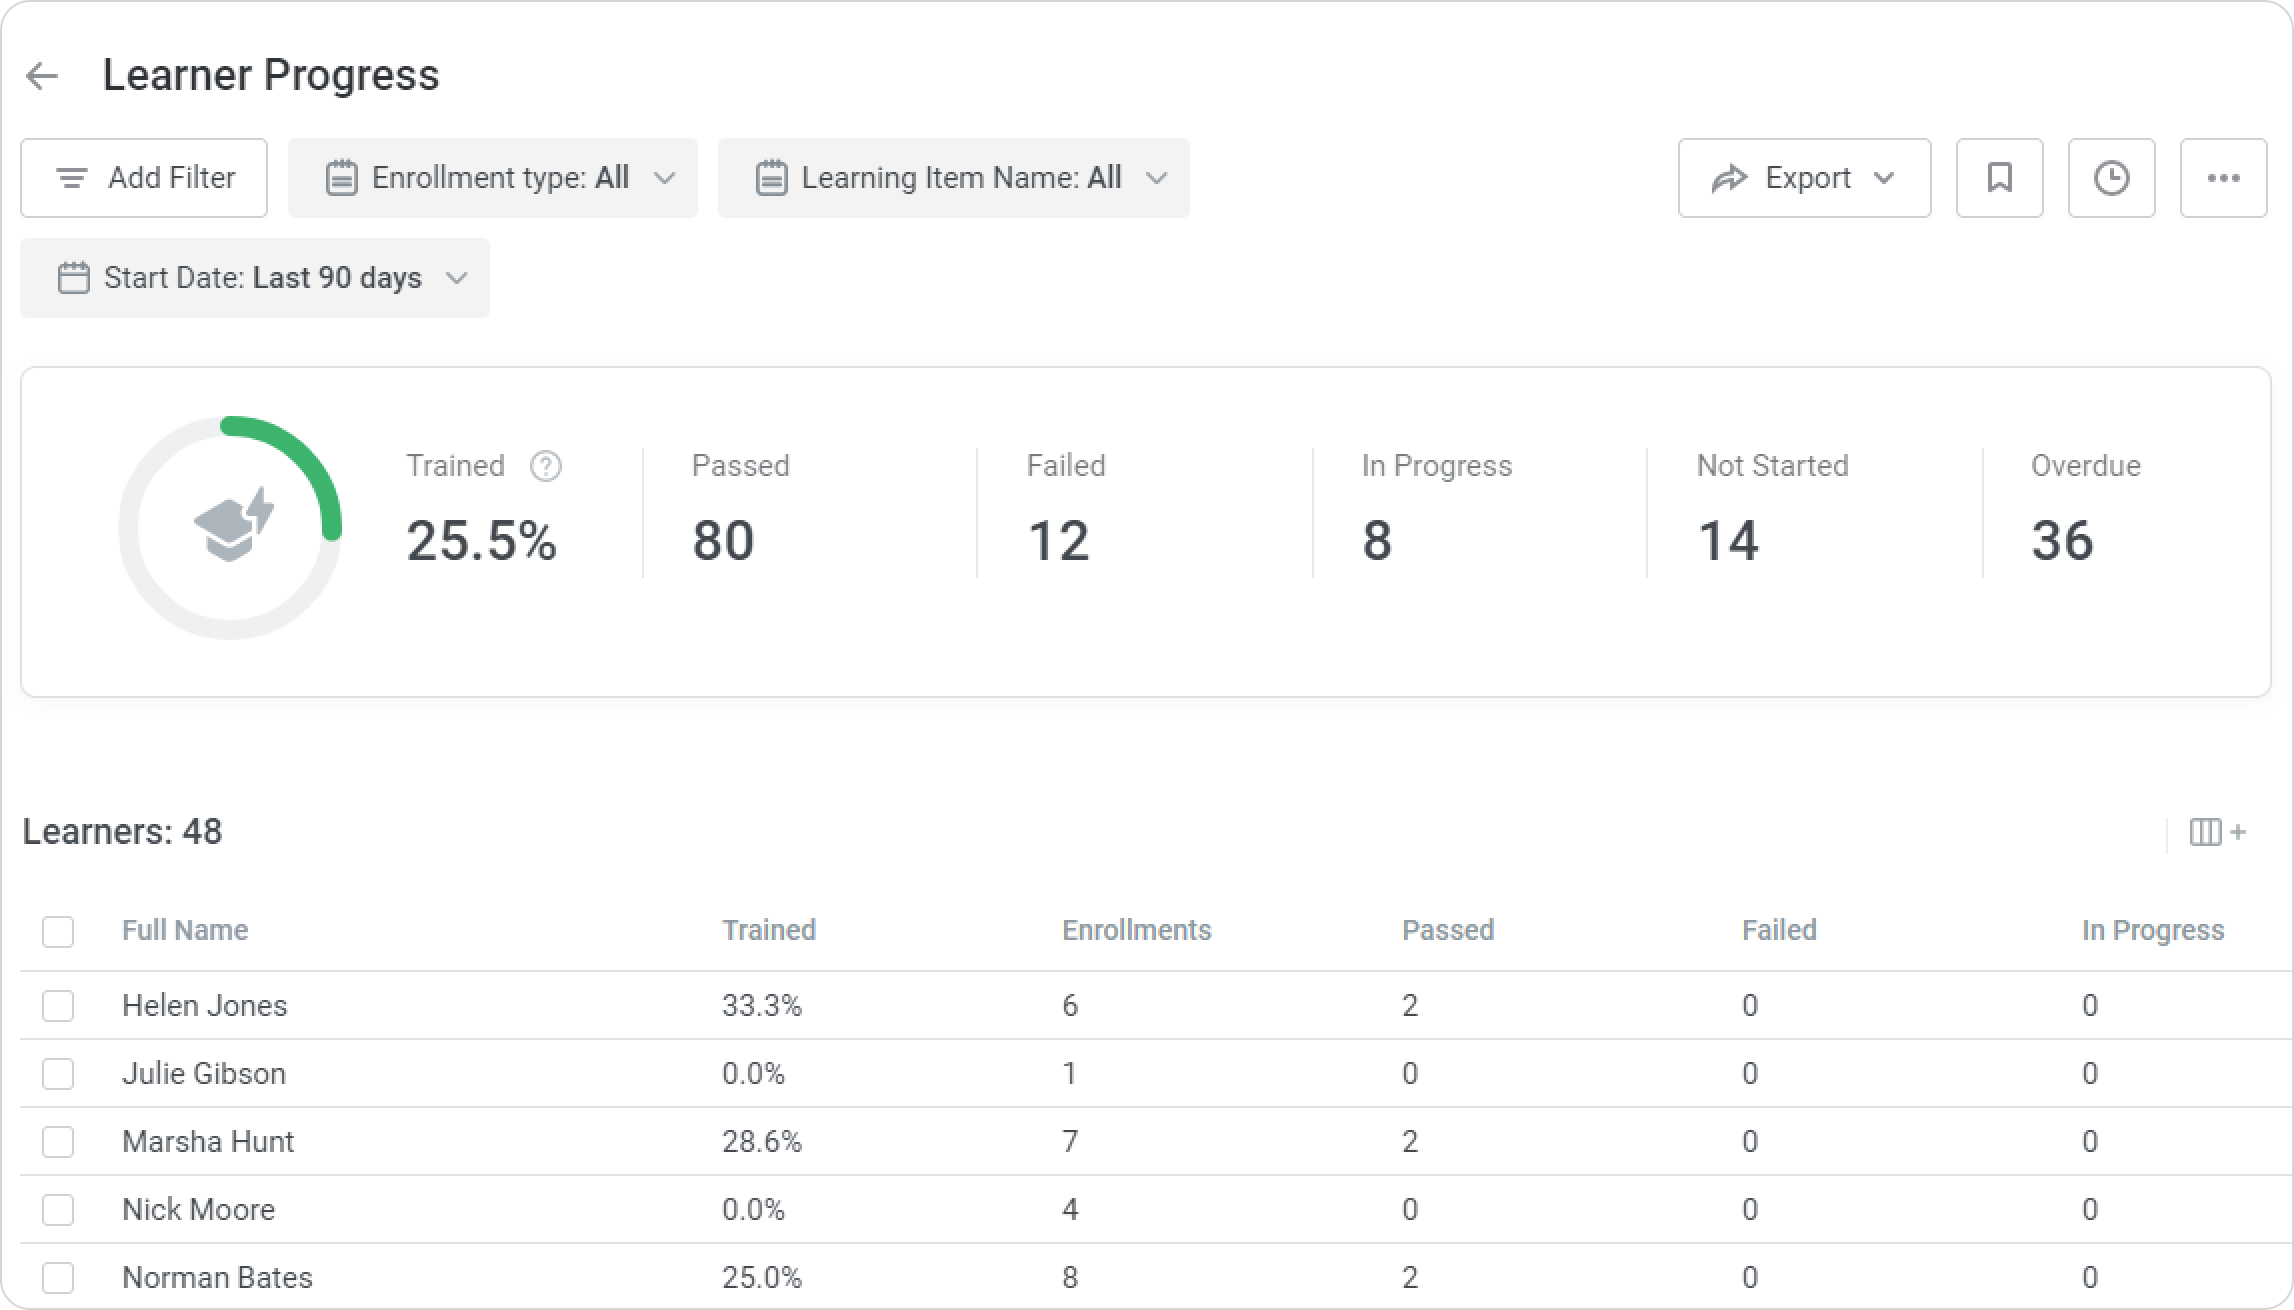
Task: Select Marsha Hunt's row checkbox
Action: click(x=58, y=1141)
